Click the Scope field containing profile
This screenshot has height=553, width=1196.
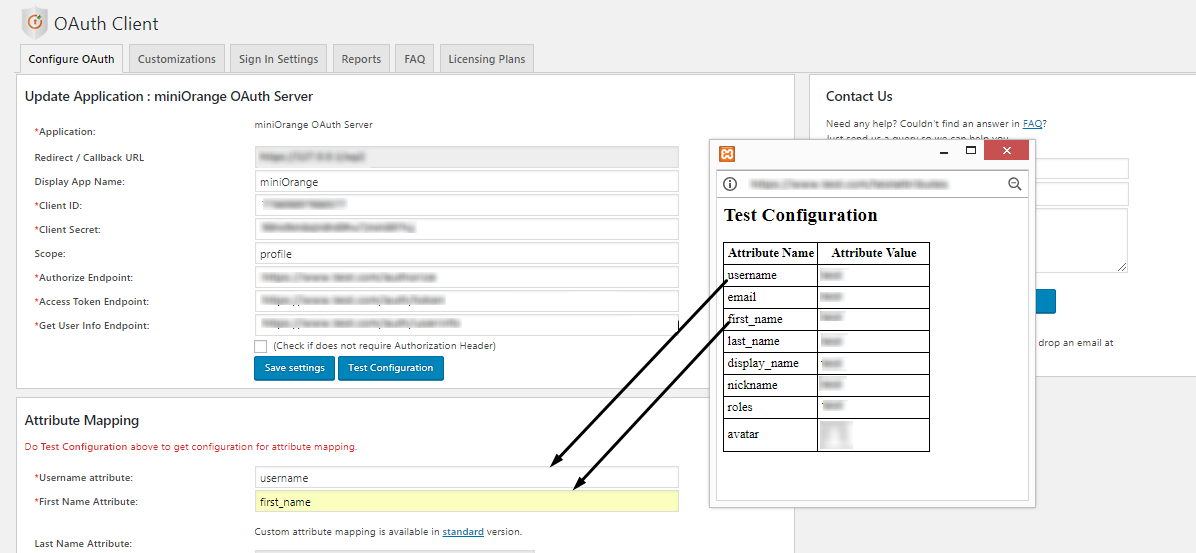466,253
